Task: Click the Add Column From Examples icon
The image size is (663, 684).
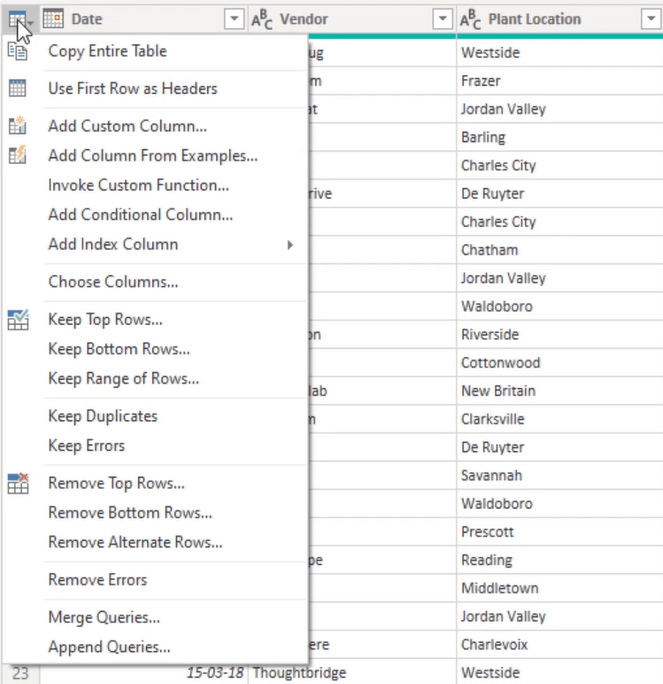Action: (17, 155)
